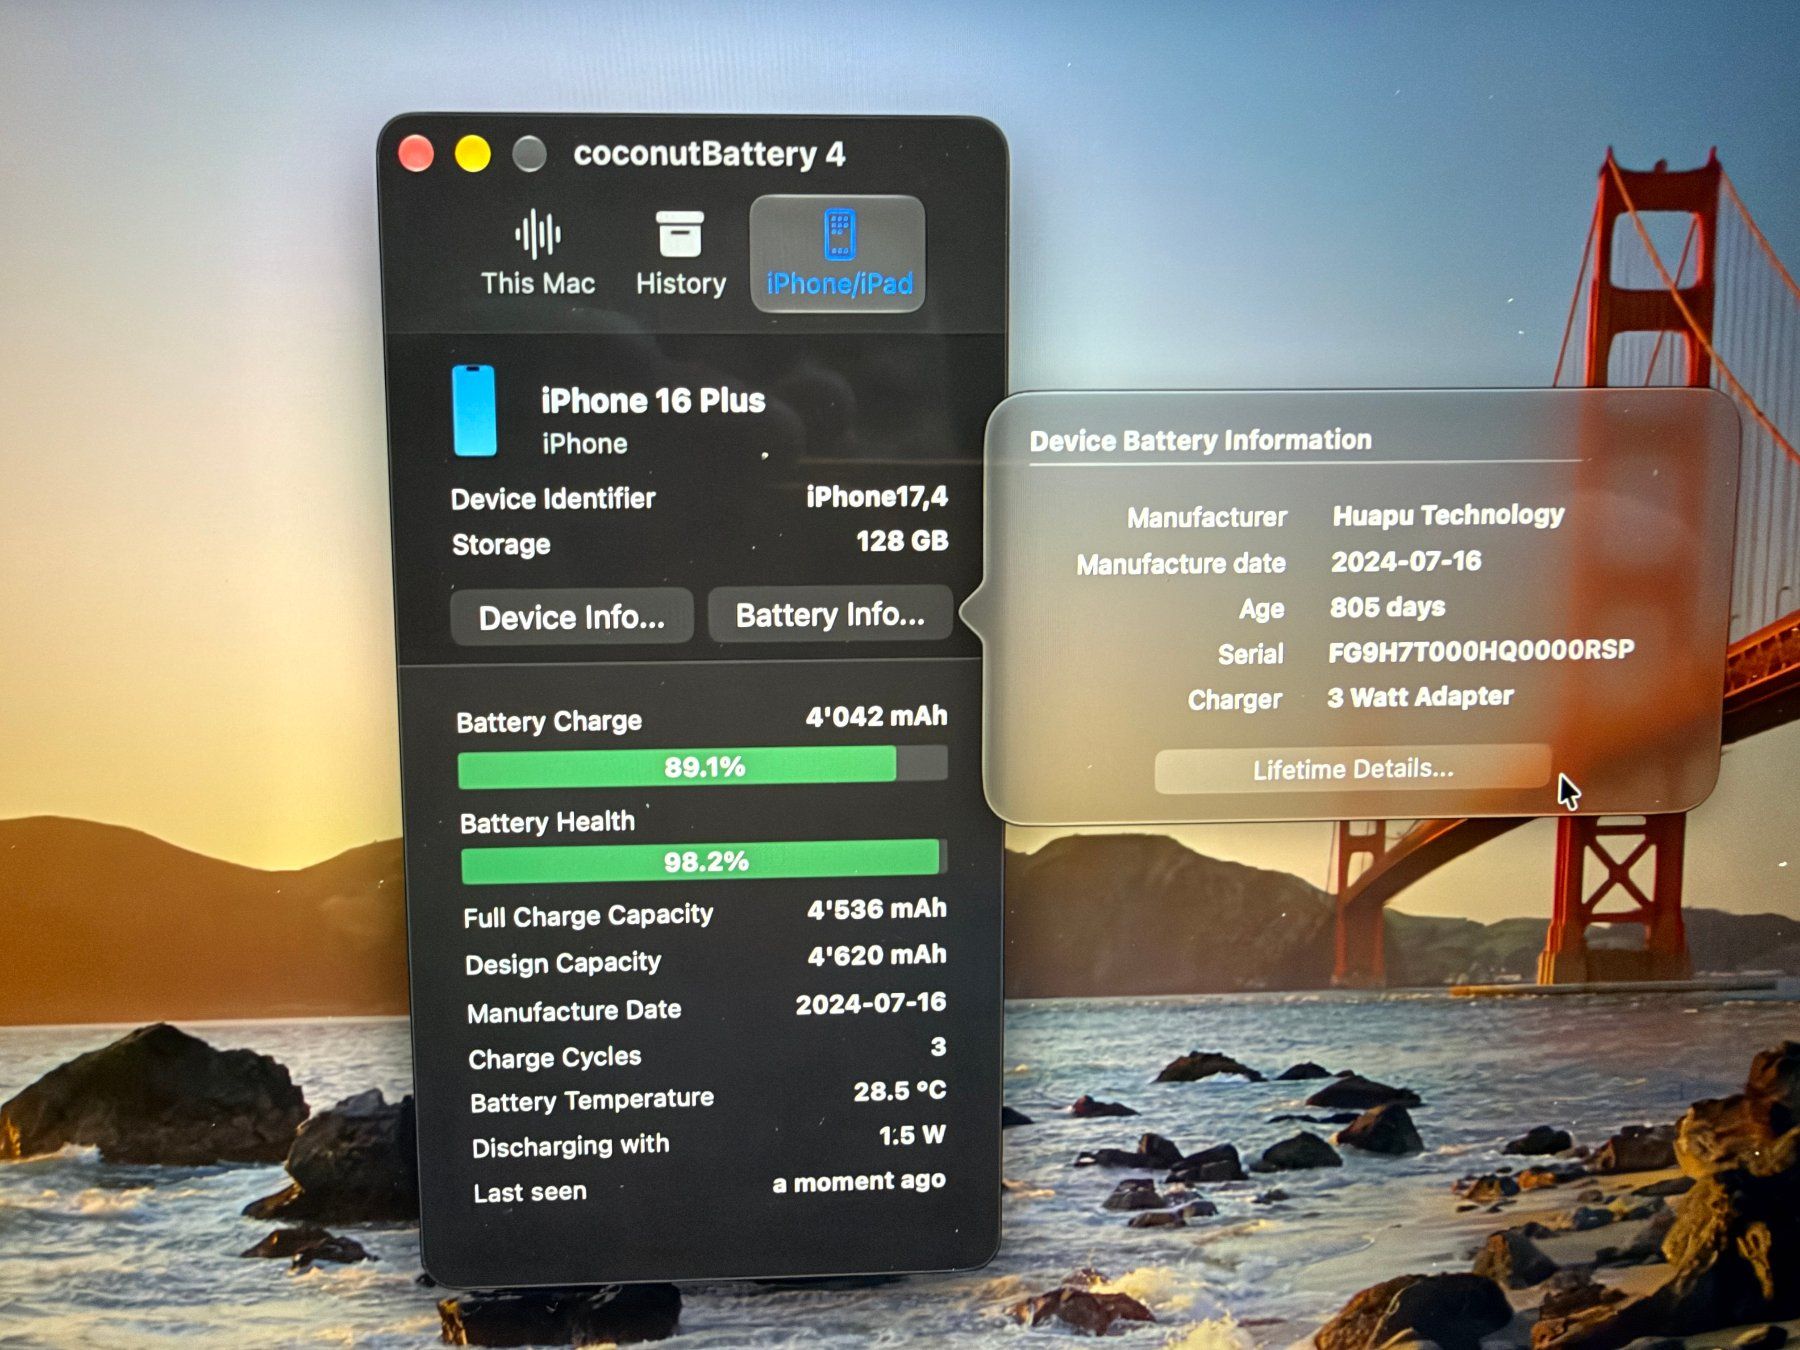
Task: Click the Device Identifier value iPhone17,4
Action: tap(877, 497)
